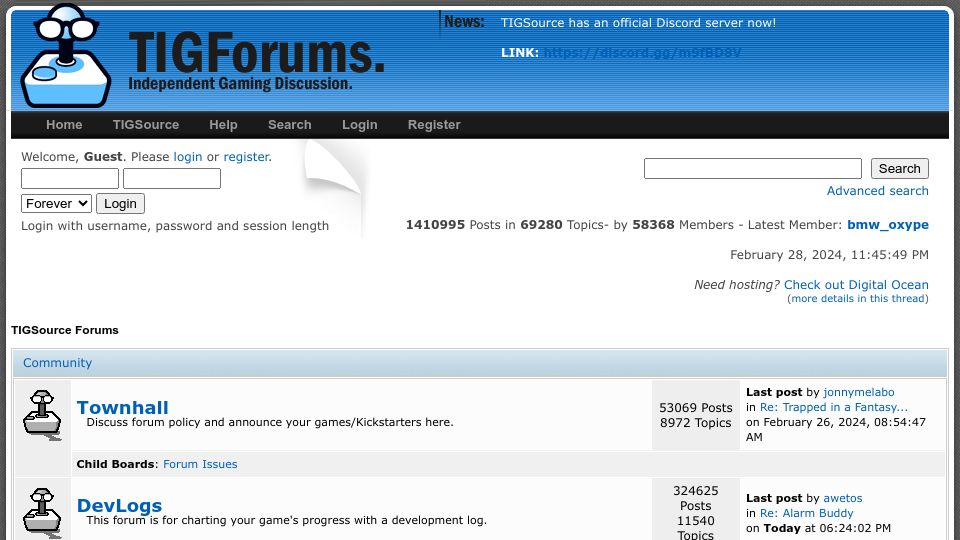View the awetos user profile

tap(842, 498)
